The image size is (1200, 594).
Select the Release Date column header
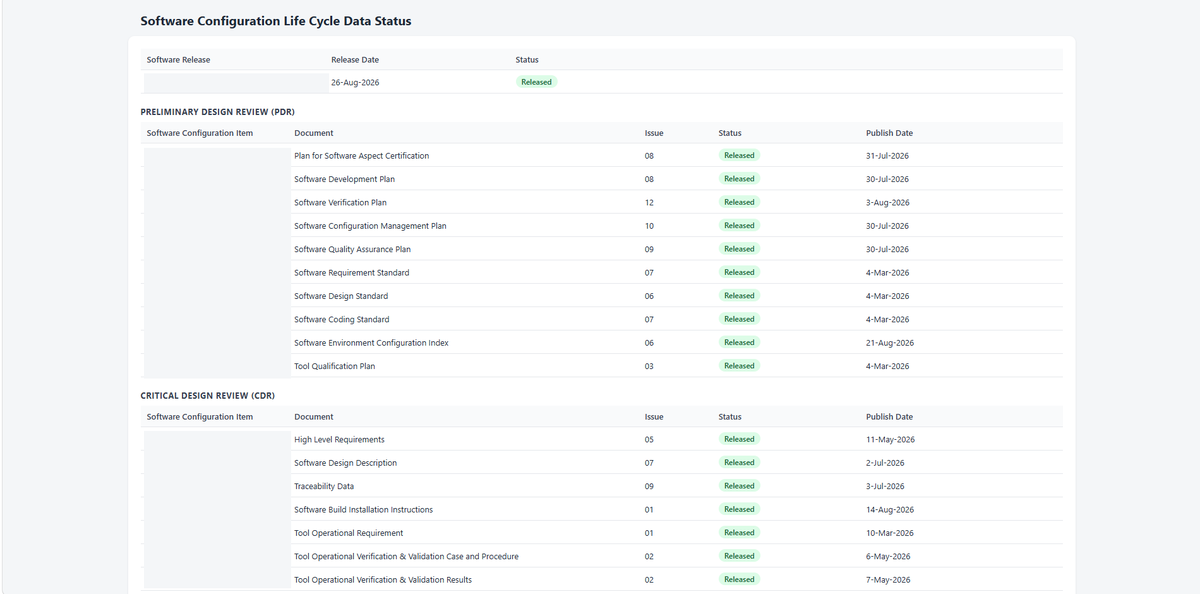pos(355,60)
